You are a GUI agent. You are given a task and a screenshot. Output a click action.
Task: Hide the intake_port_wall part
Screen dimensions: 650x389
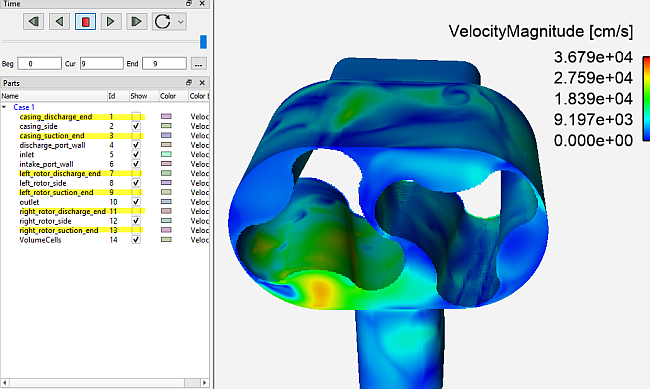pyautogui.click(x=136, y=164)
